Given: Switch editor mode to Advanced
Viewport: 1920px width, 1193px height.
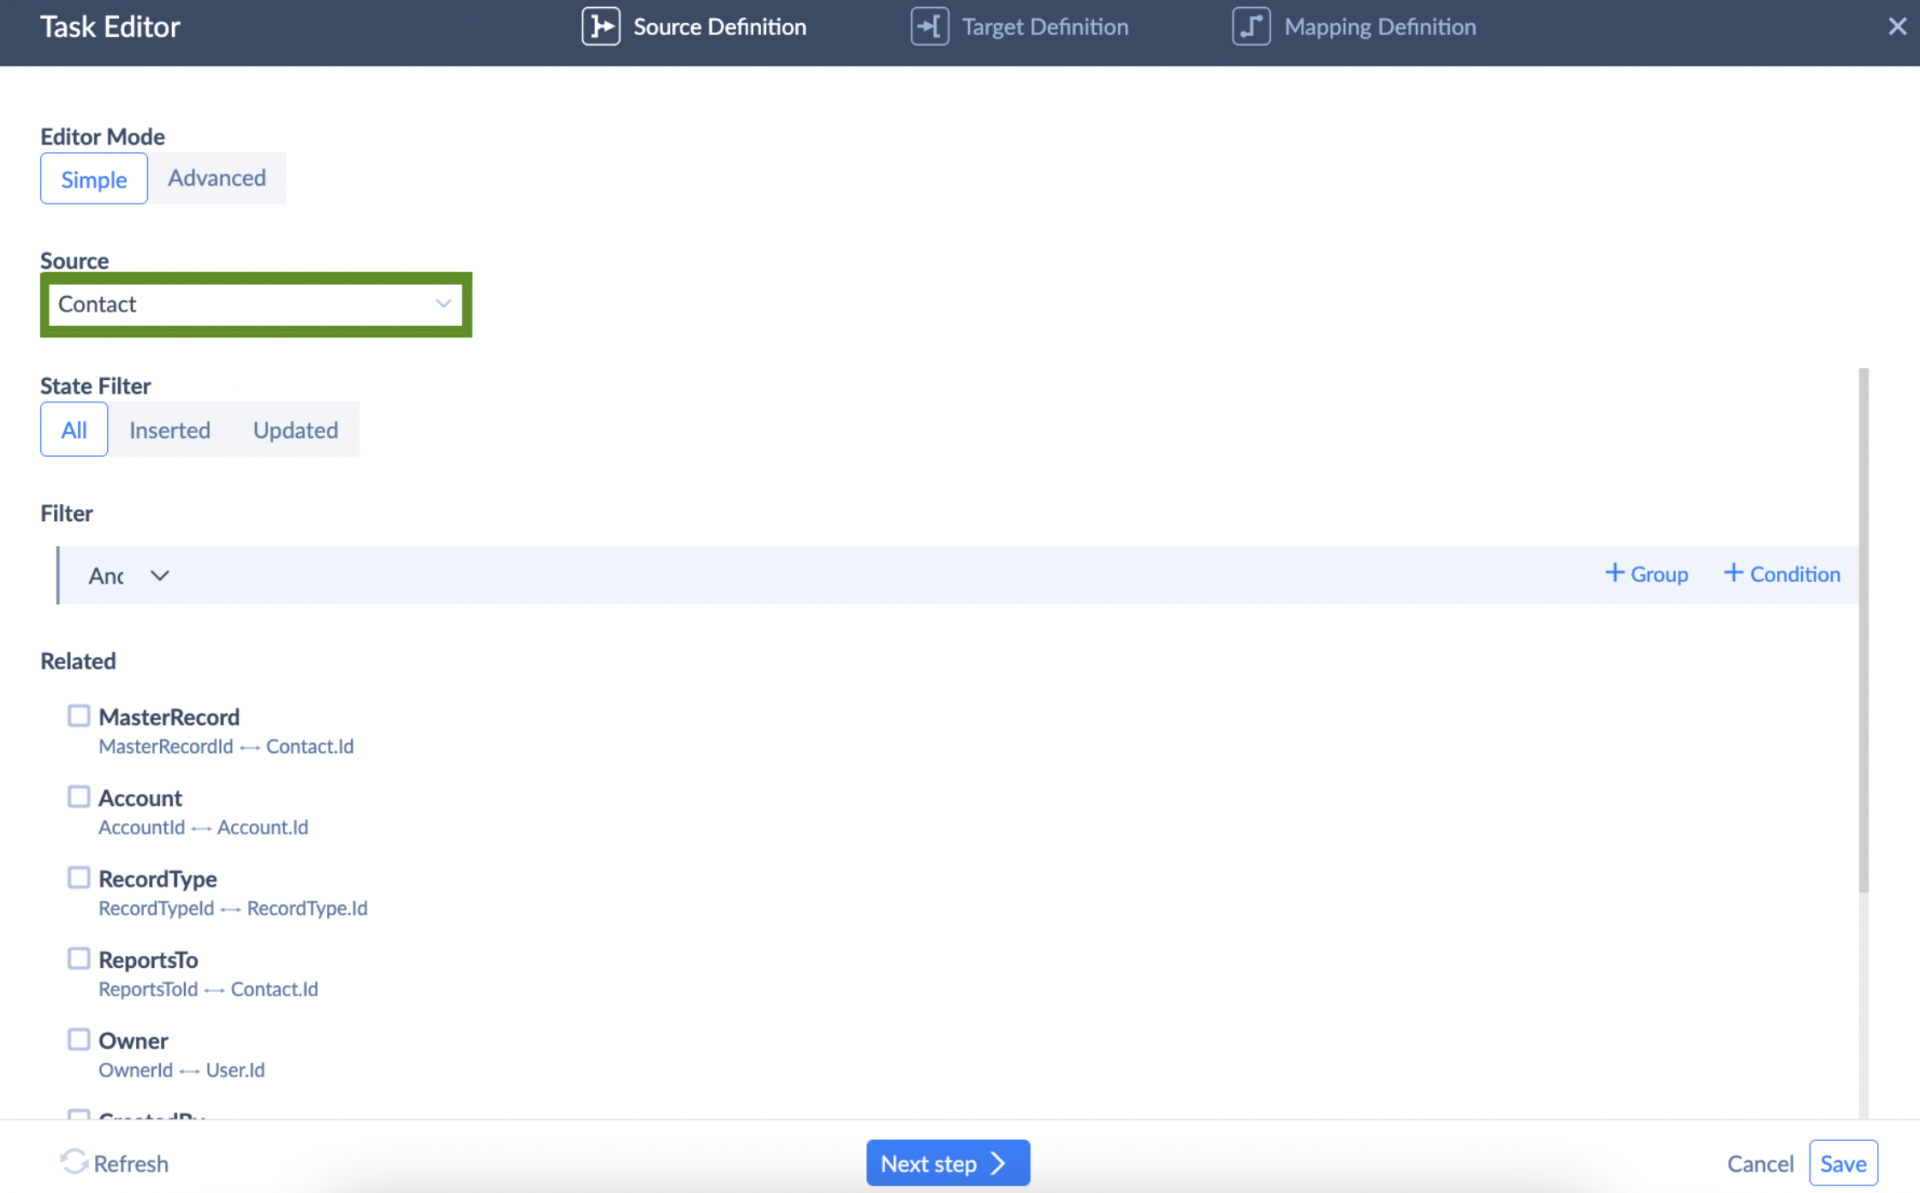Looking at the screenshot, I should pos(217,178).
